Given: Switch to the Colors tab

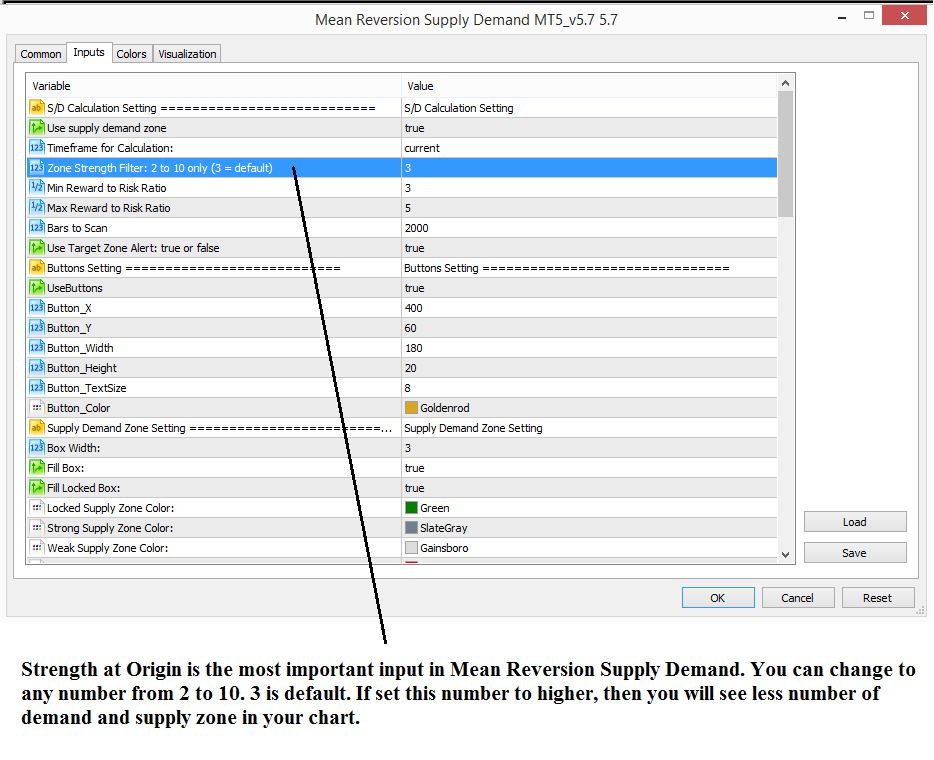Looking at the screenshot, I should click(131, 54).
